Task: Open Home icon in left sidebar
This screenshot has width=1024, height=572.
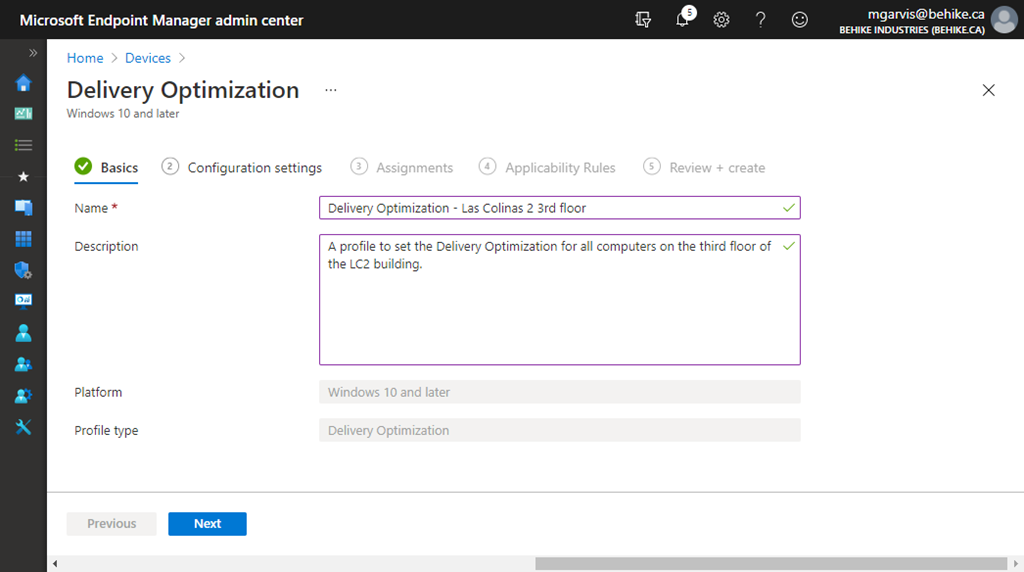Action: [x=23, y=83]
